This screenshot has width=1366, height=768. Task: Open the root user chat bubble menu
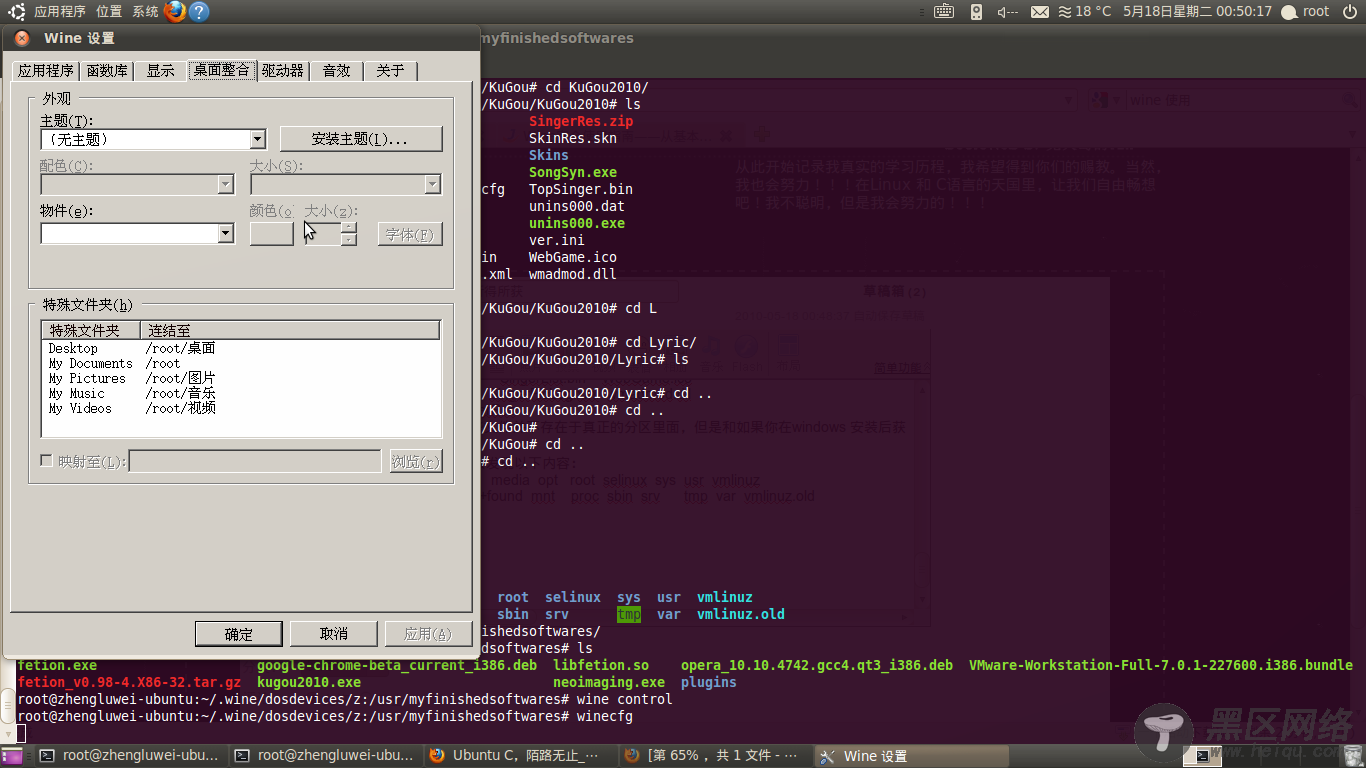[1306, 11]
